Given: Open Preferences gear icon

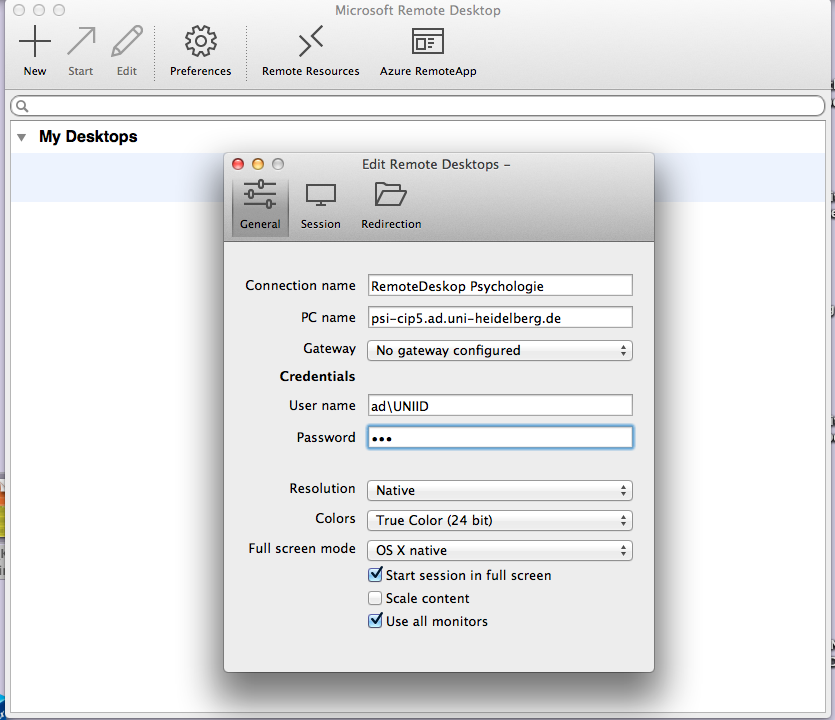Looking at the screenshot, I should pyautogui.click(x=201, y=41).
